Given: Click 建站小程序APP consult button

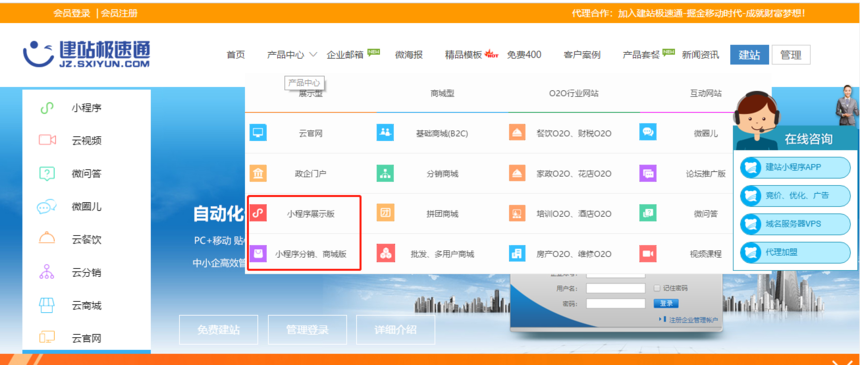Looking at the screenshot, I should click(x=795, y=167).
